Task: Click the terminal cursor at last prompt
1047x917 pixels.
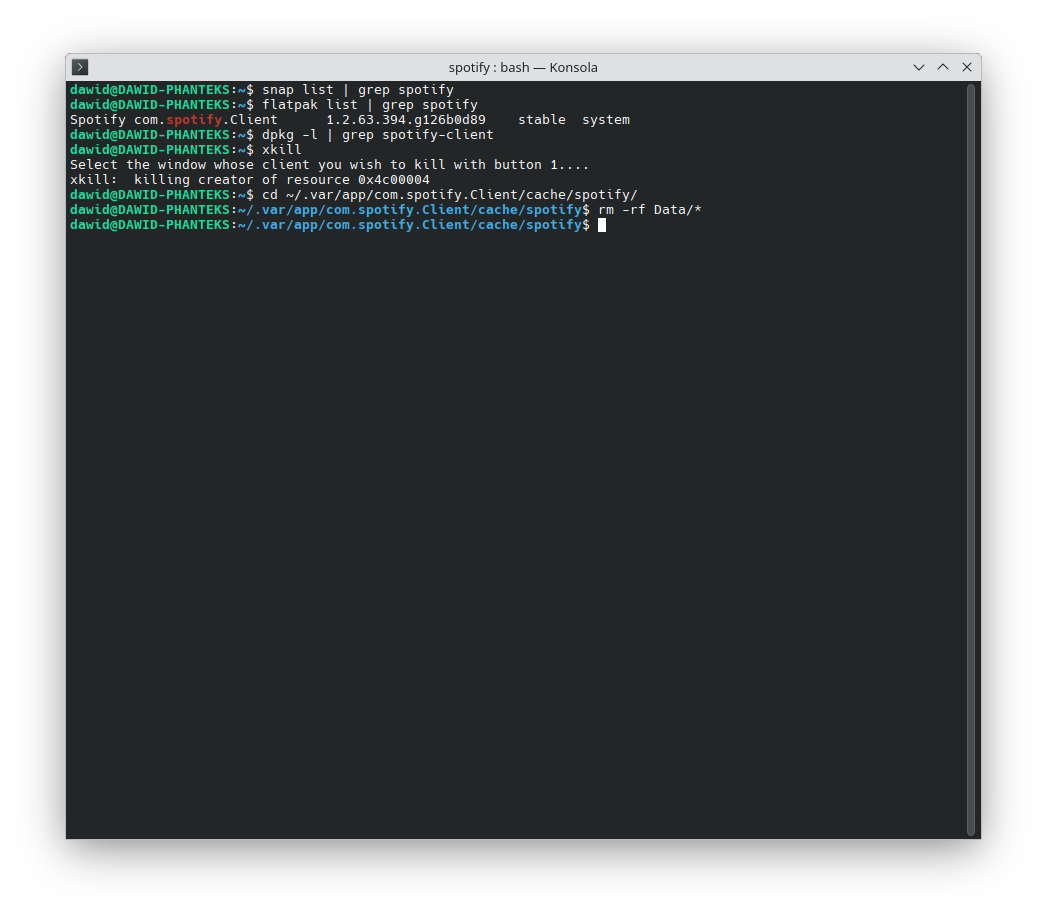Action: pyautogui.click(x=602, y=225)
